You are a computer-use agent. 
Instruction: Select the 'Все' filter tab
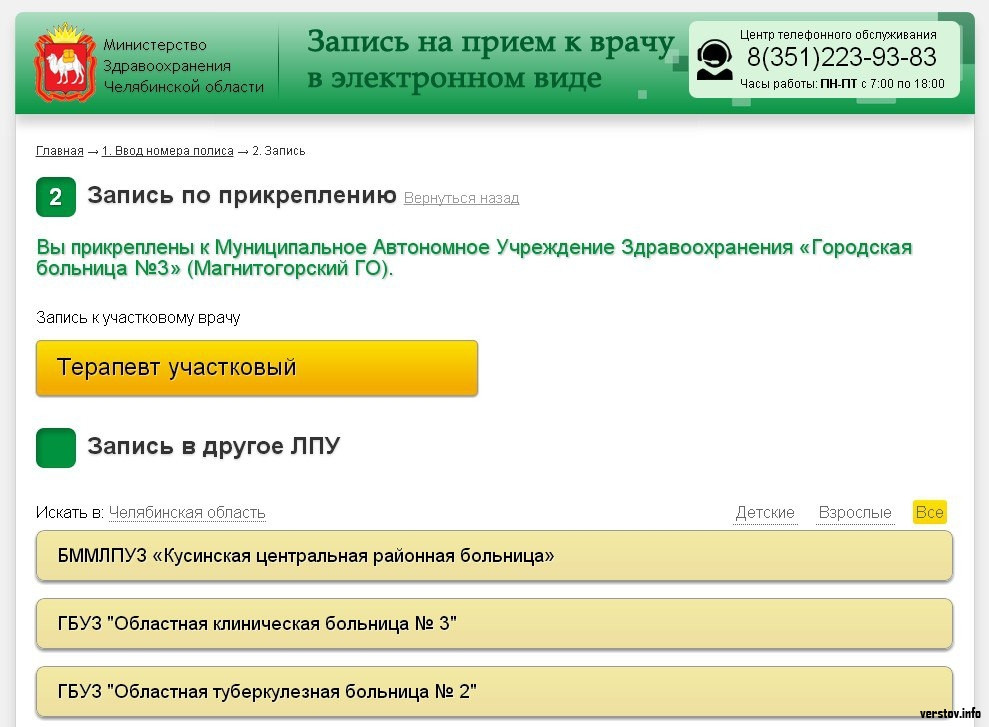coord(930,512)
